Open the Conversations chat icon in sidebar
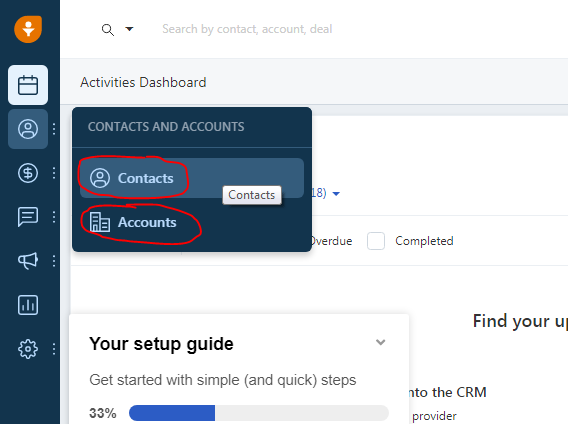Image resolution: width=568 pixels, height=424 pixels. coord(28,217)
